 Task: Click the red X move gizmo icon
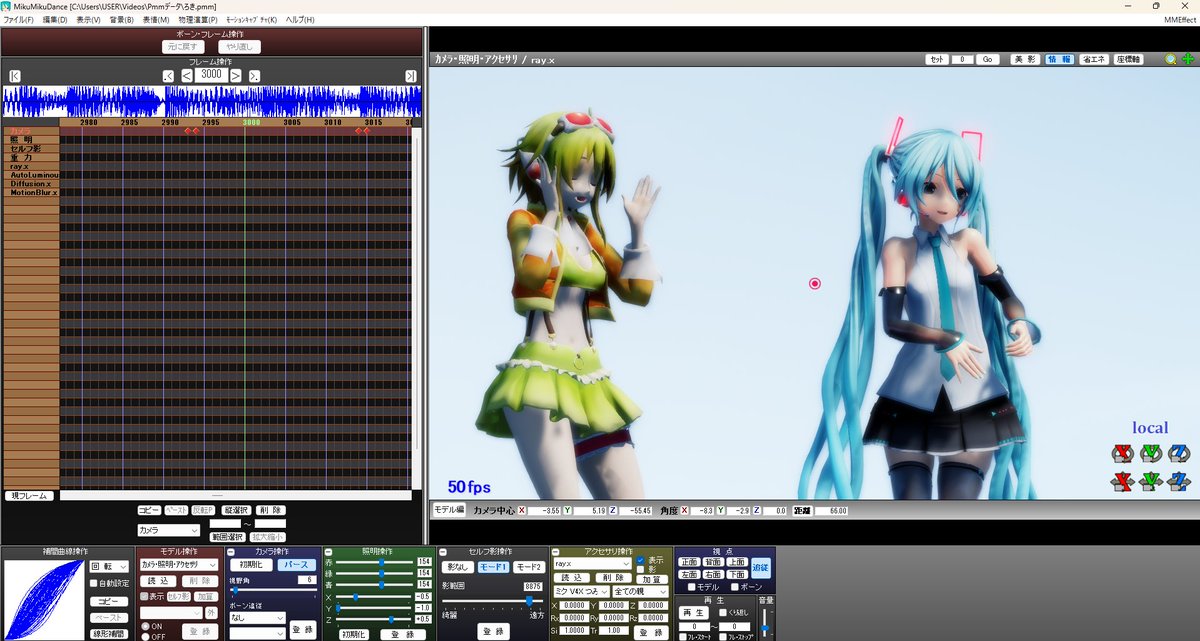click(x=1121, y=481)
